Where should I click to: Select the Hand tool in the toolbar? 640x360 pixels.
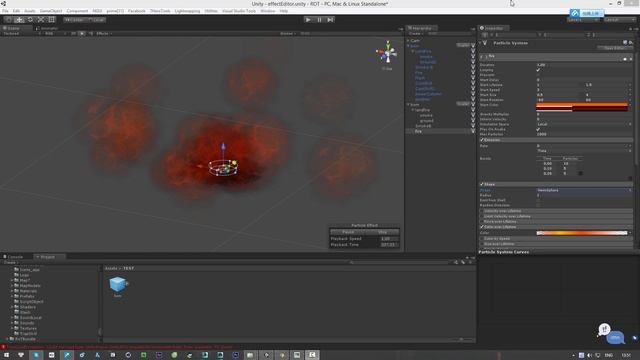(x=8, y=20)
